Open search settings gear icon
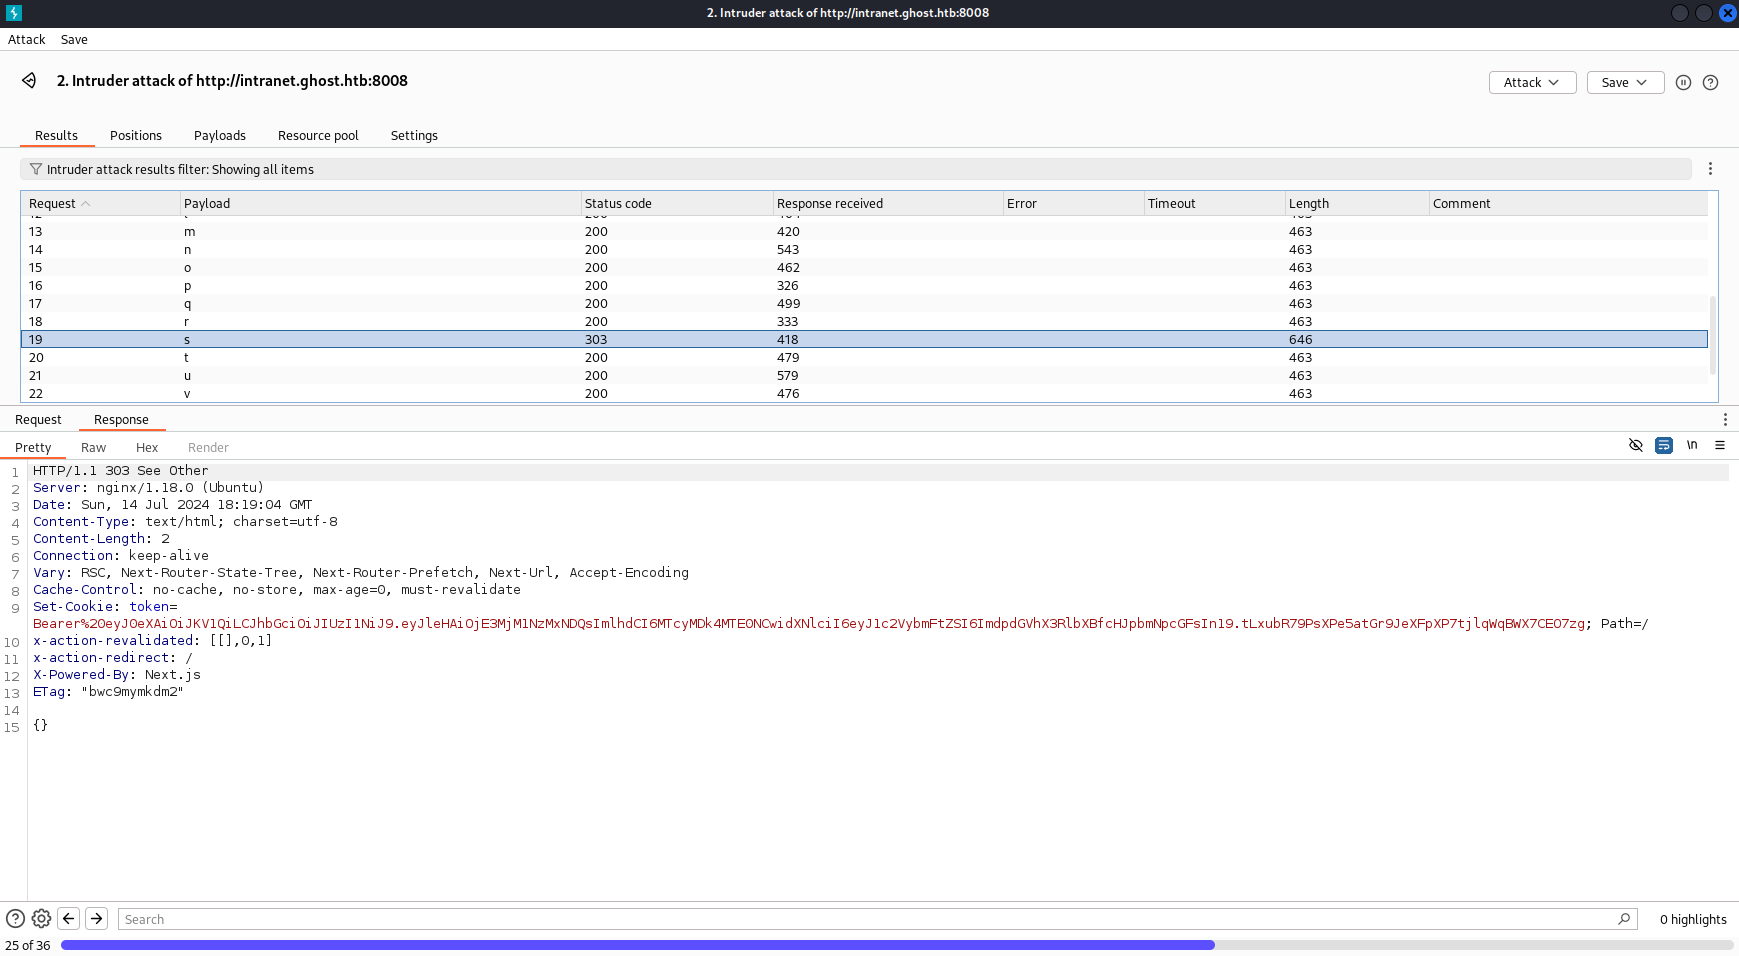Image resolution: width=1739 pixels, height=956 pixels. click(41, 918)
